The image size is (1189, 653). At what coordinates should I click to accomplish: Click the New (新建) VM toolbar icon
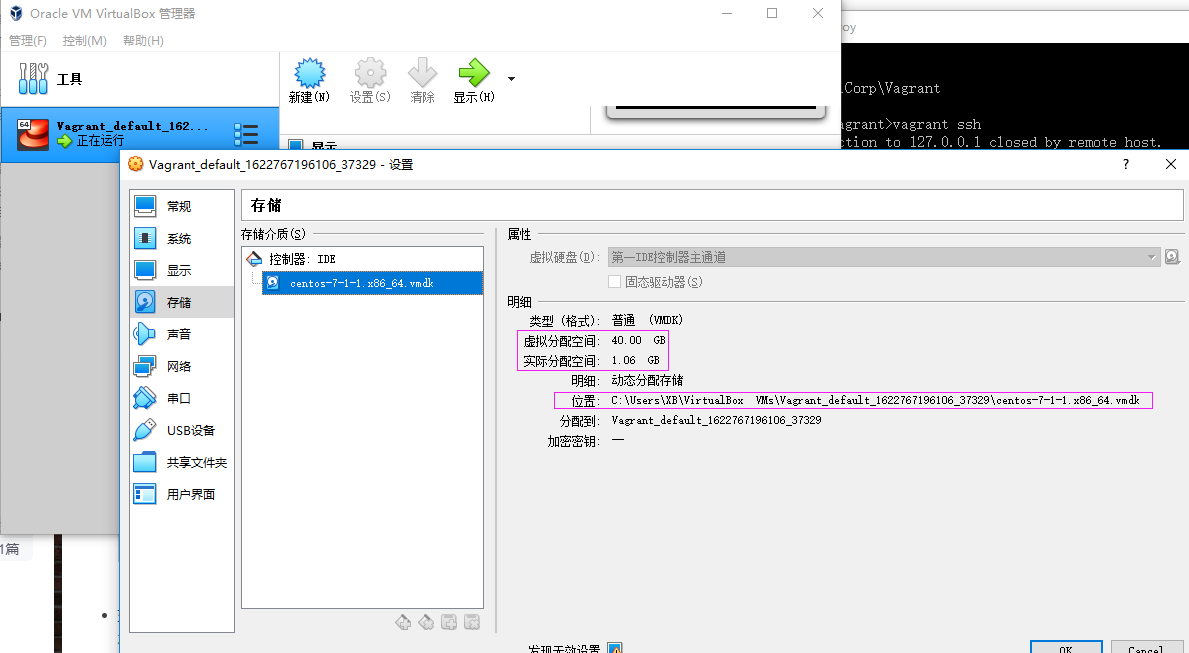(309, 74)
